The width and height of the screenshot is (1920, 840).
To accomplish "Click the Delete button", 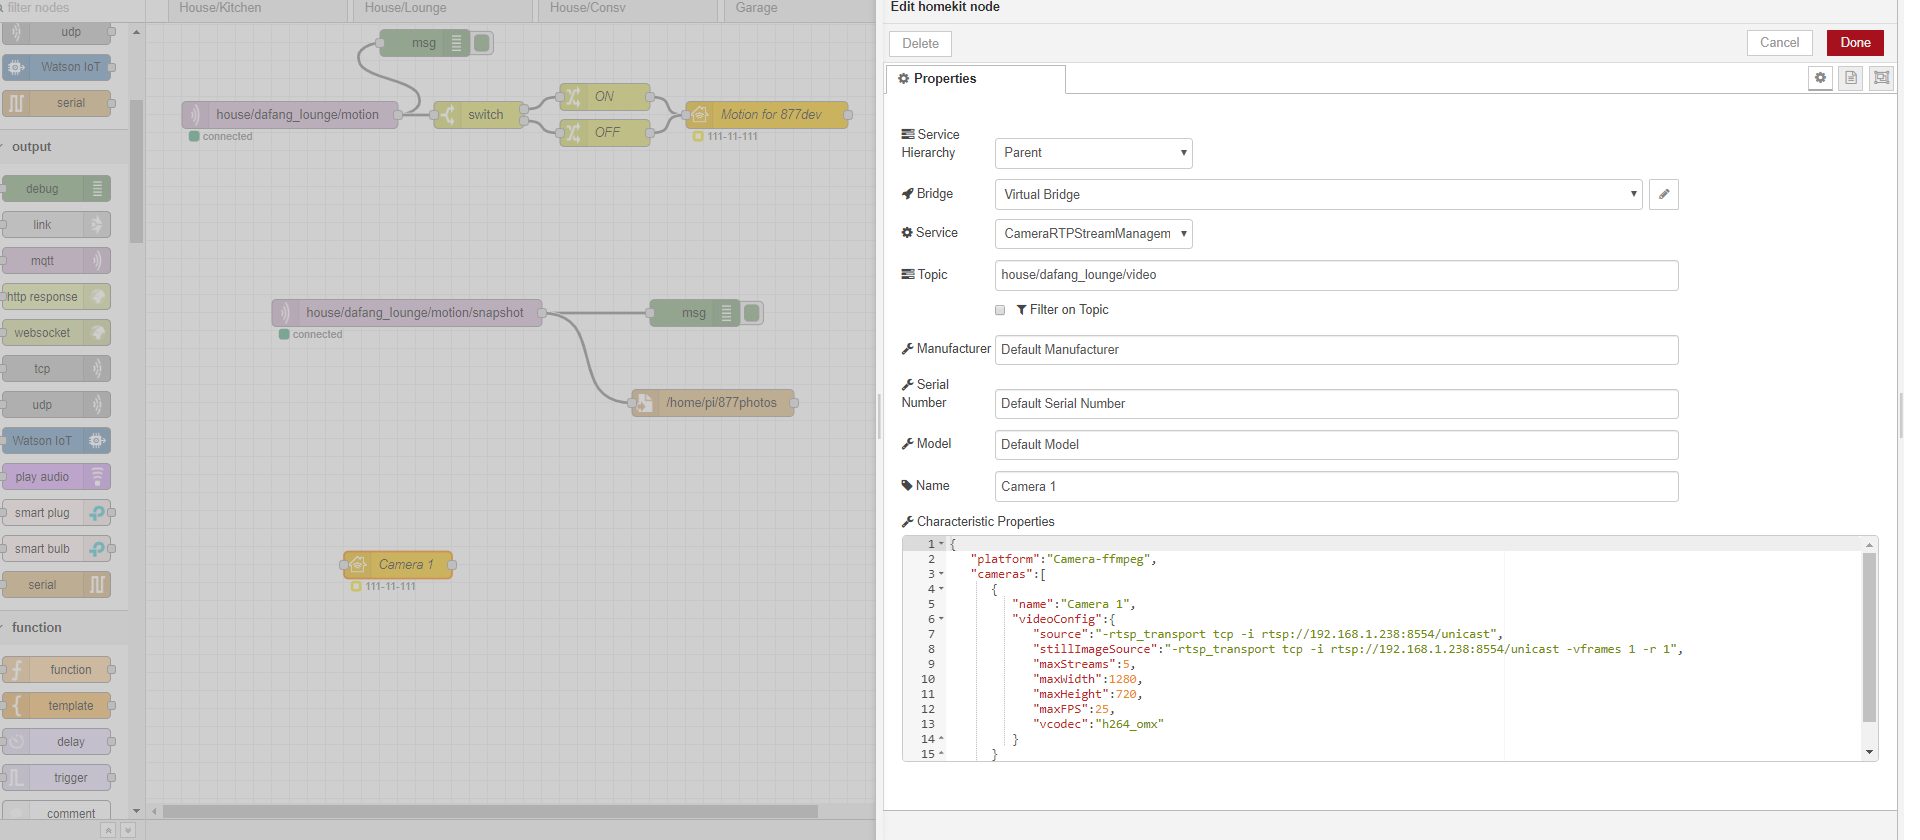I will tap(920, 44).
